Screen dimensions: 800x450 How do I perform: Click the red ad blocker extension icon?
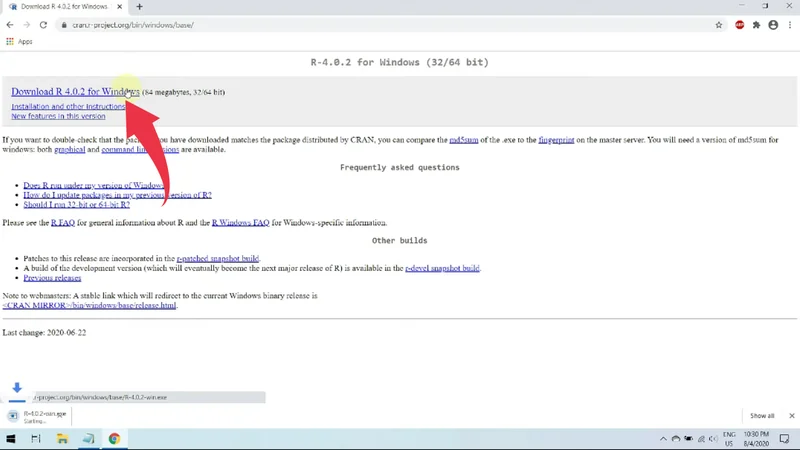pyautogui.click(x=740, y=25)
